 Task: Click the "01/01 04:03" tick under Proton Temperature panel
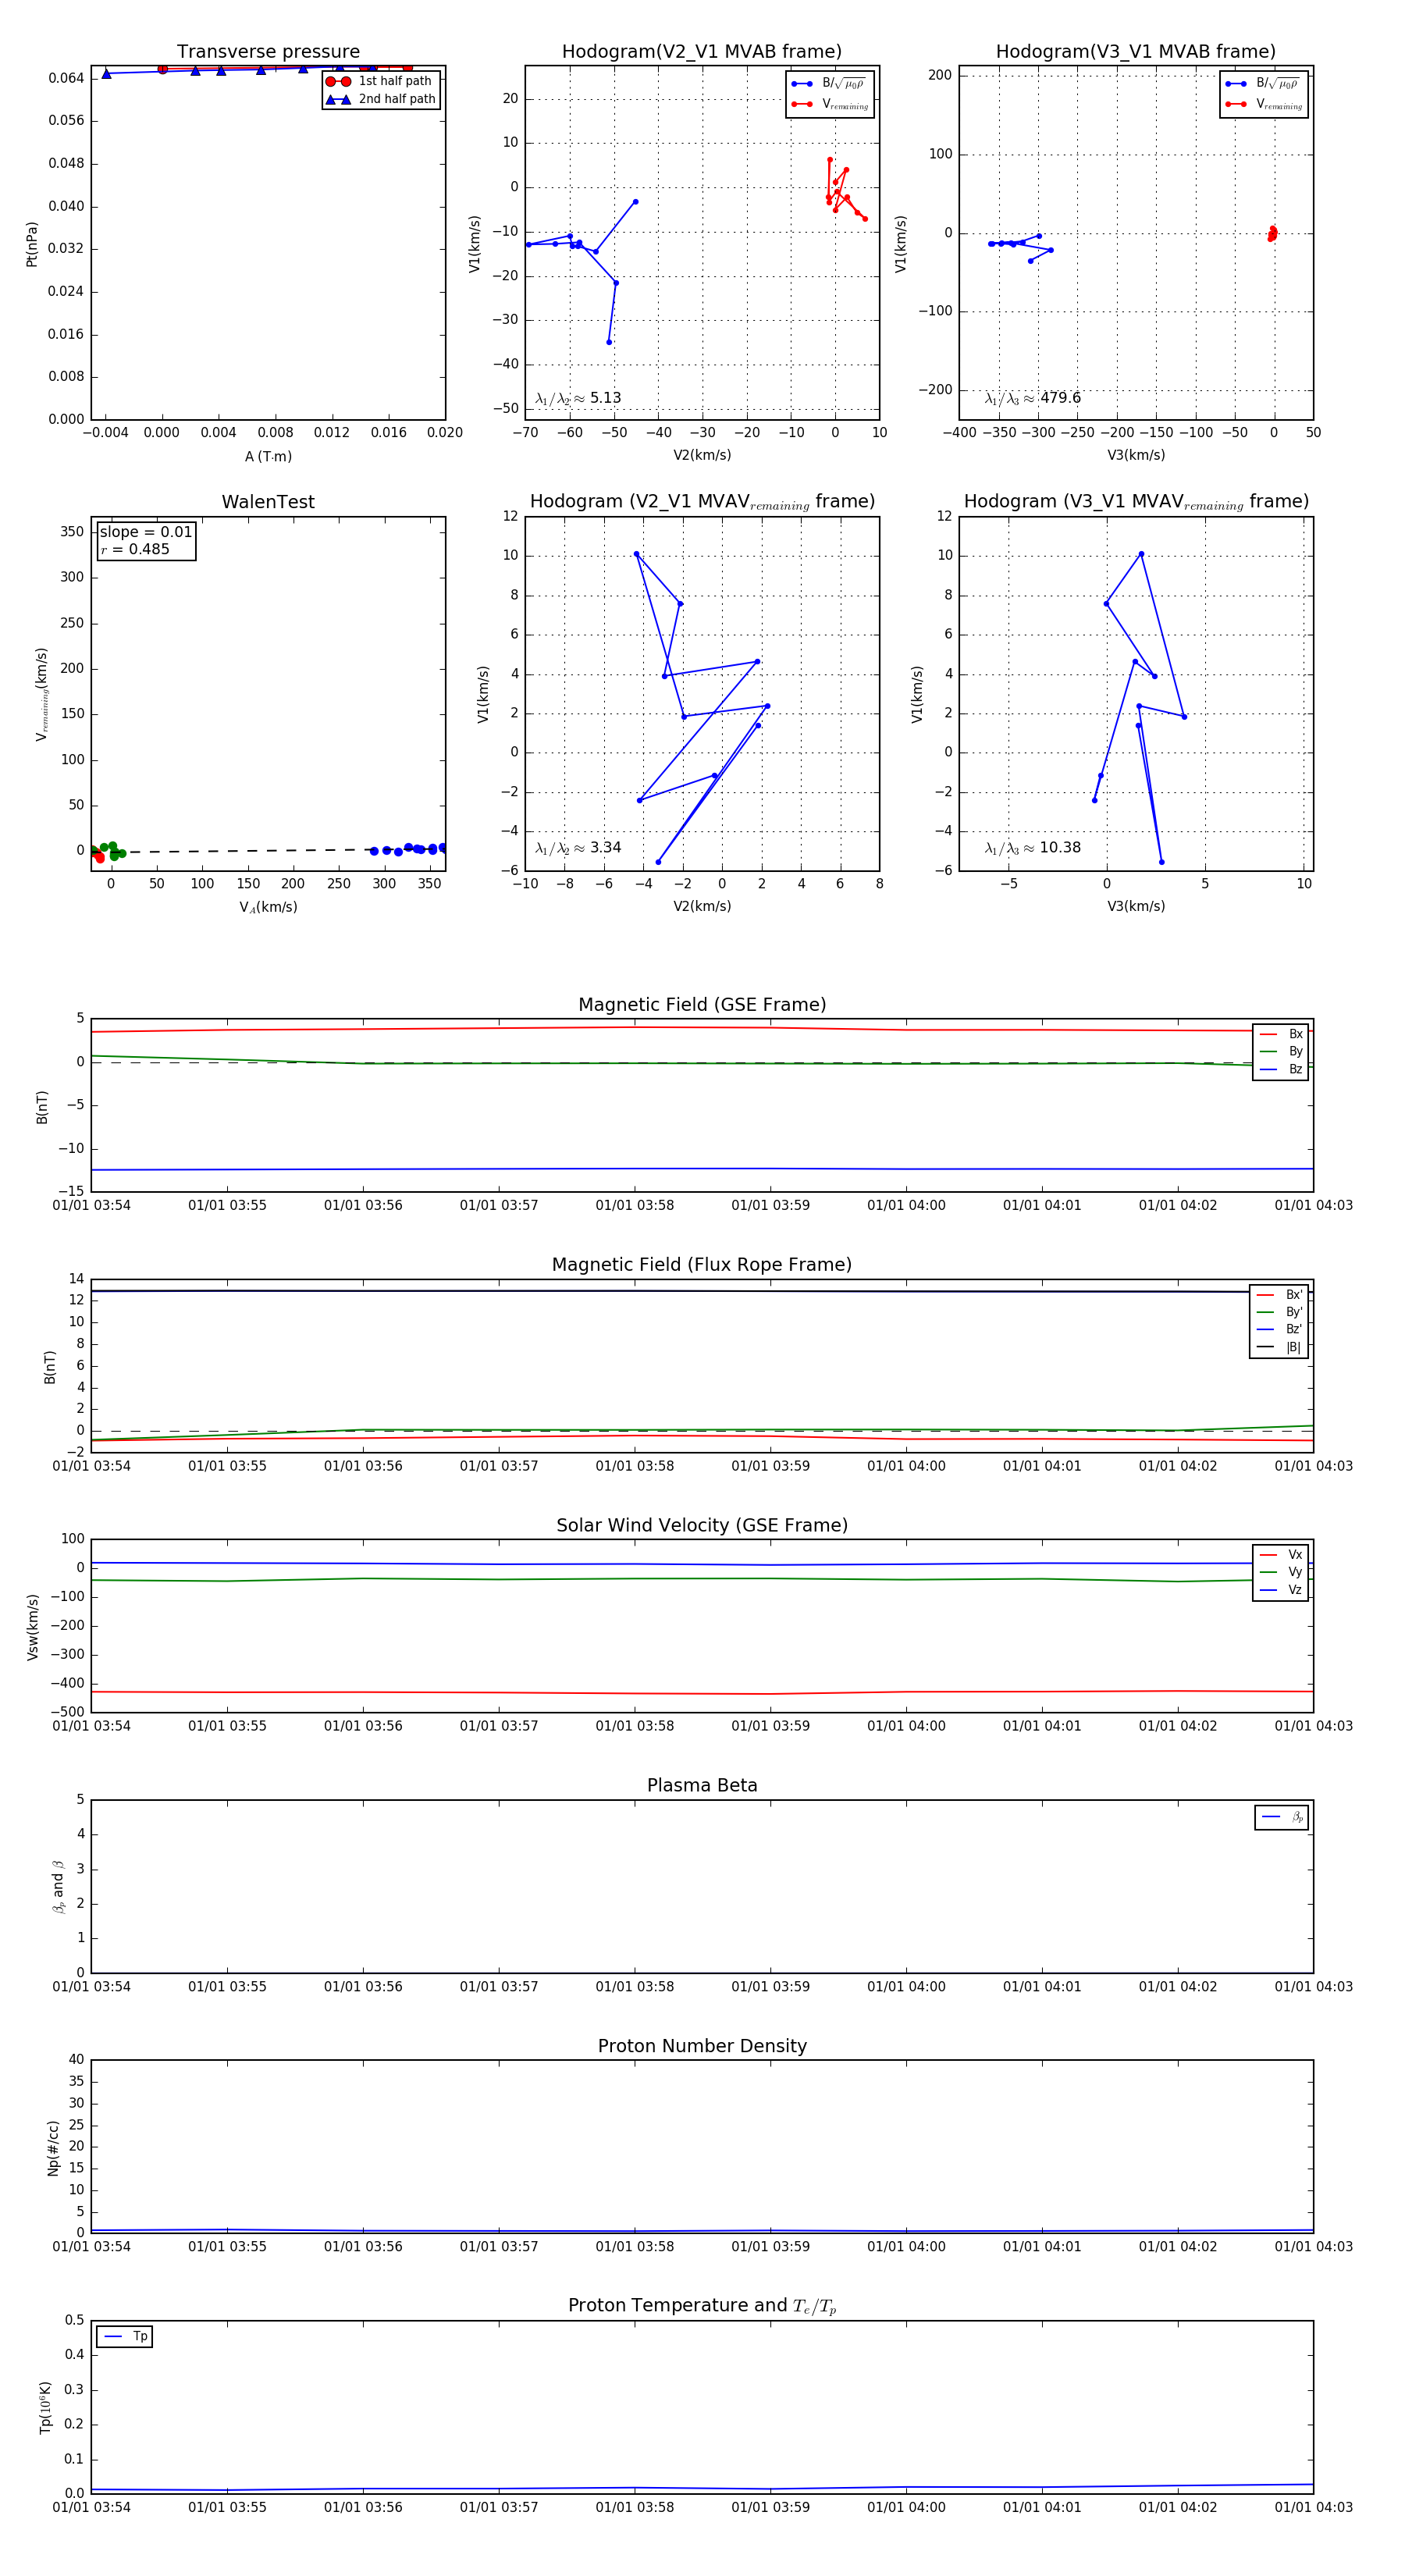(x=1313, y=2507)
